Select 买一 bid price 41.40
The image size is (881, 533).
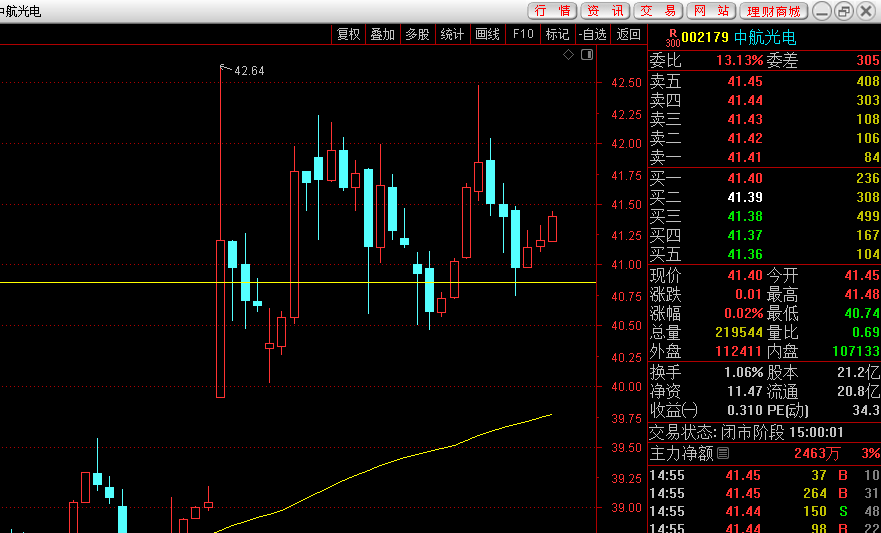(745, 179)
